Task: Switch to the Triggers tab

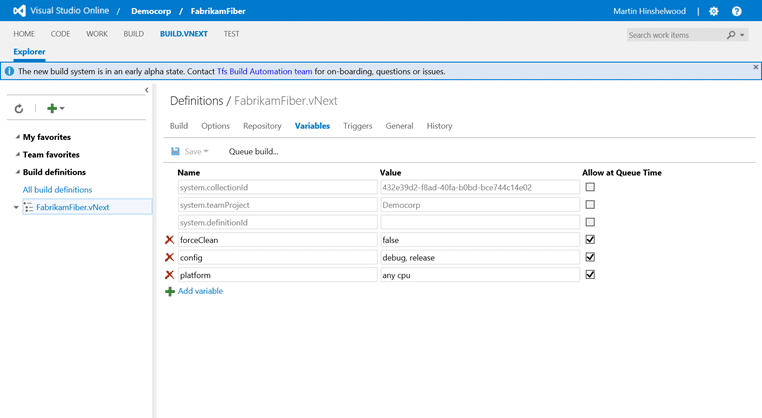Action: coord(358,126)
